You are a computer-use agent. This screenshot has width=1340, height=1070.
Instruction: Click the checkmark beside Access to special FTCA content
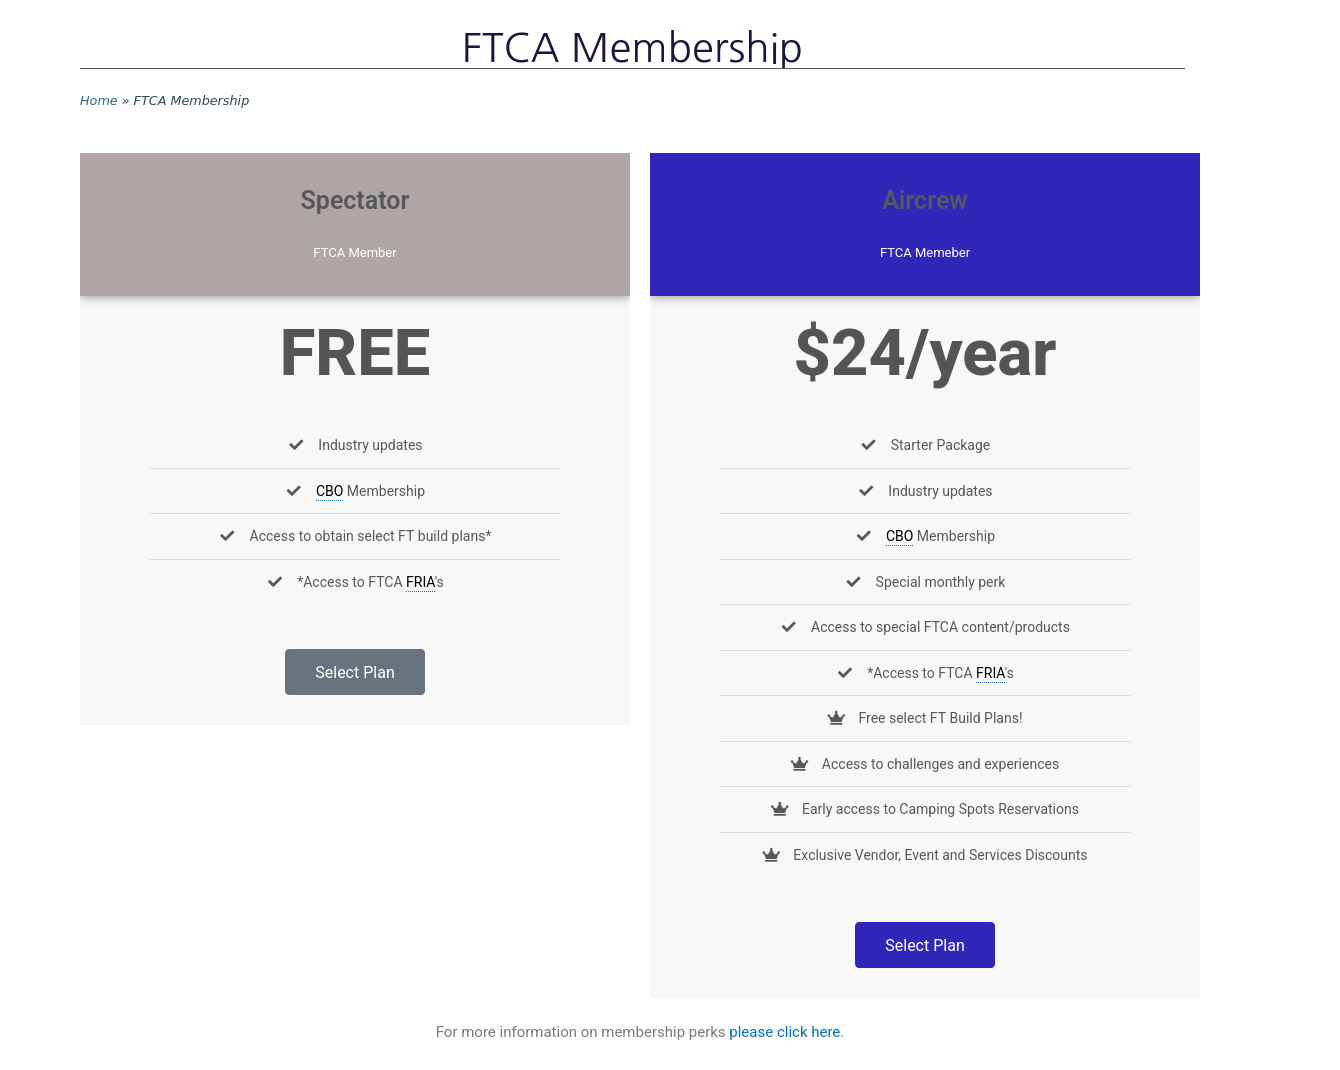click(x=789, y=627)
